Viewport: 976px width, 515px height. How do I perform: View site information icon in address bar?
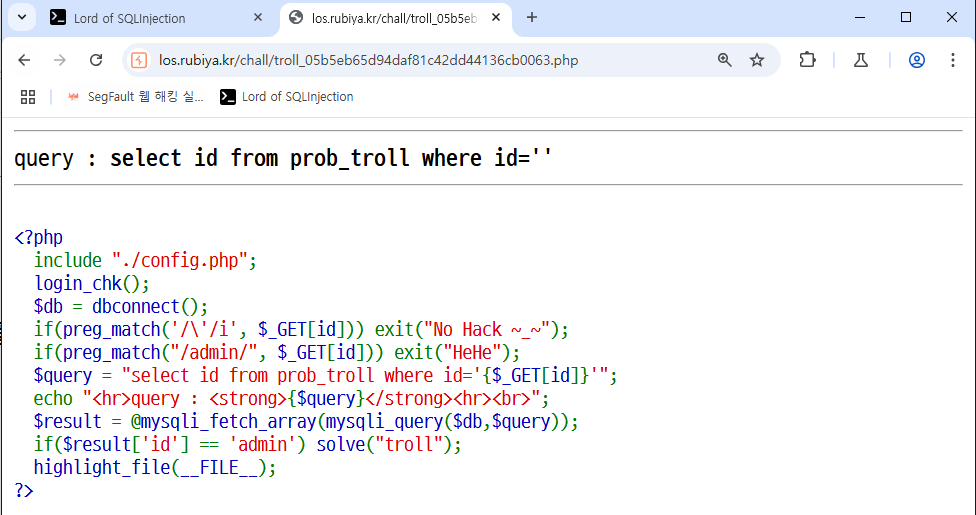pos(139,60)
